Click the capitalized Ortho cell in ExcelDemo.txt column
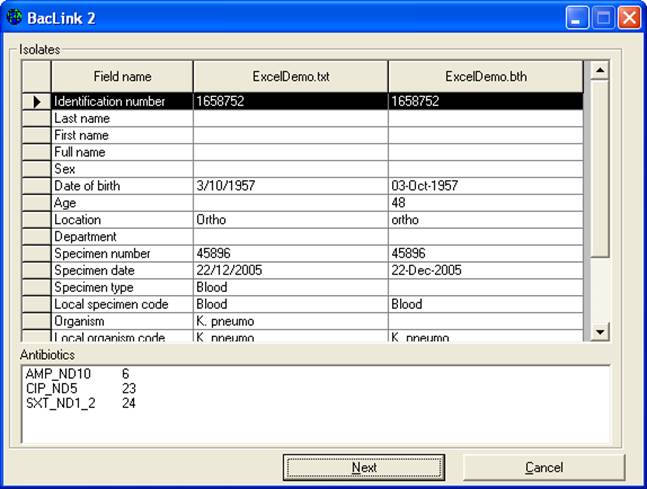Screen dimensions: 647x489 (x=291, y=220)
